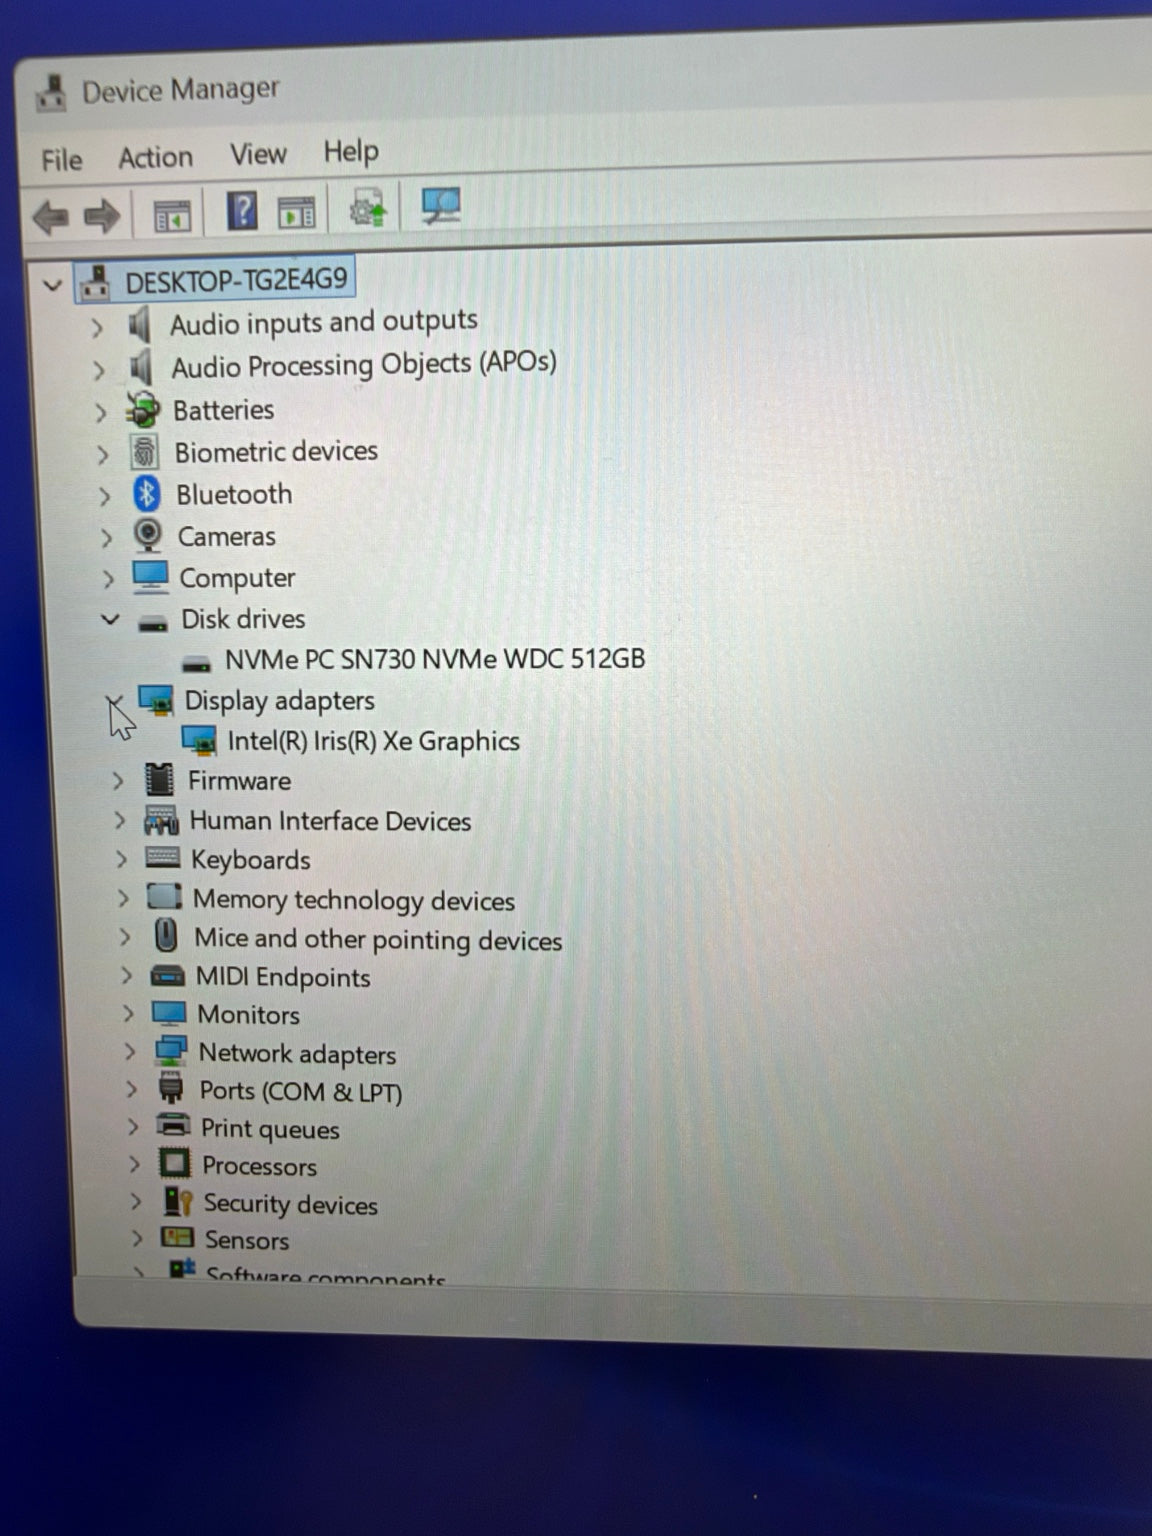Select the Human Interface Devices label
The width and height of the screenshot is (1152, 1536).
pos(330,821)
